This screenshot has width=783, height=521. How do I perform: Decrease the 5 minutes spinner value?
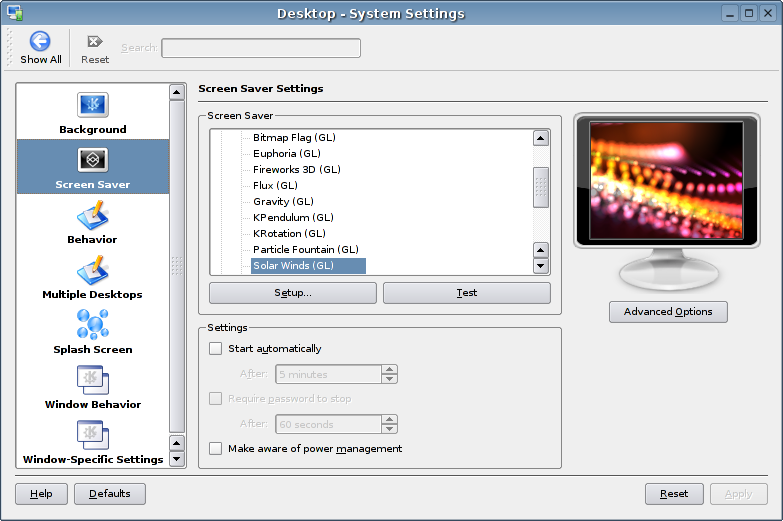click(x=390, y=379)
